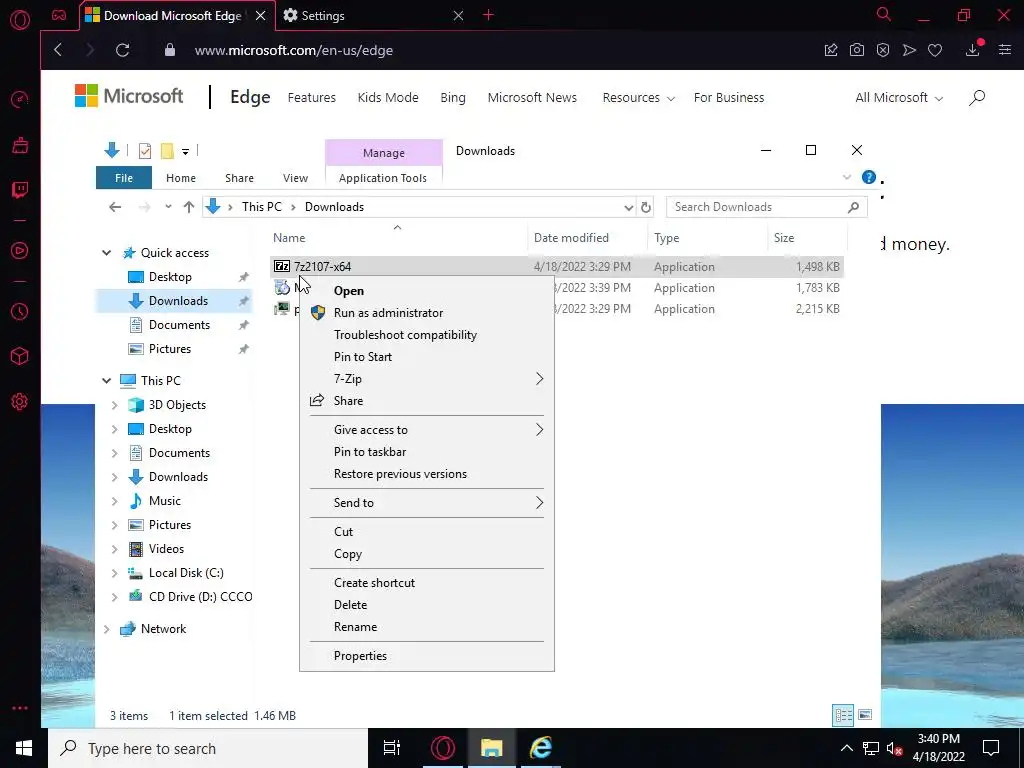Open My Flow send icon

[x=909, y=50]
